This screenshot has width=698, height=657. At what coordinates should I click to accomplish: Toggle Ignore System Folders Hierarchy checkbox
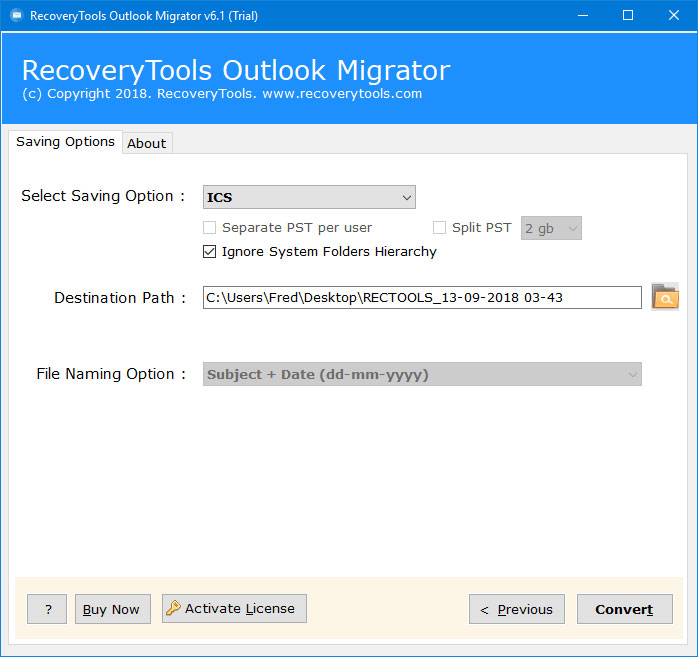(x=209, y=251)
